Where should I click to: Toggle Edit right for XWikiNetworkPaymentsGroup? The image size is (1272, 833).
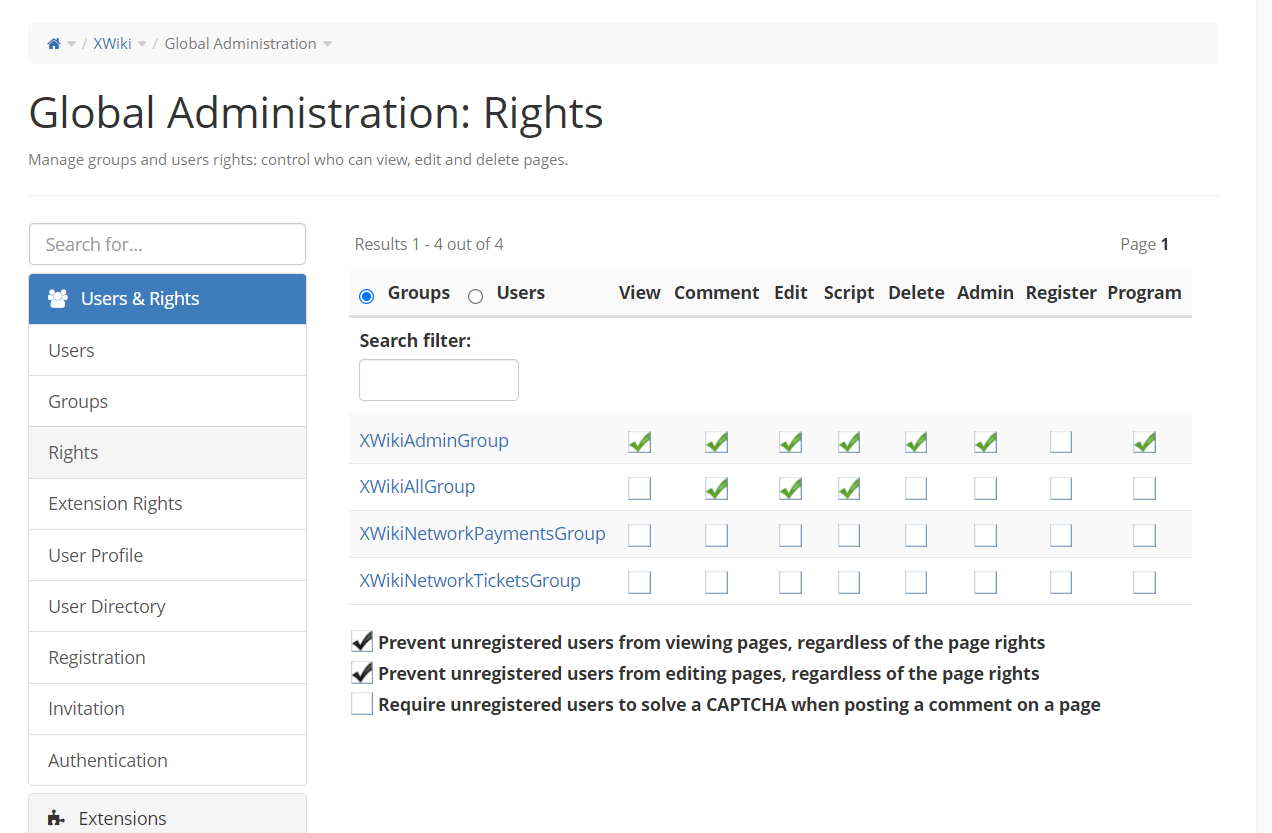[791, 535]
